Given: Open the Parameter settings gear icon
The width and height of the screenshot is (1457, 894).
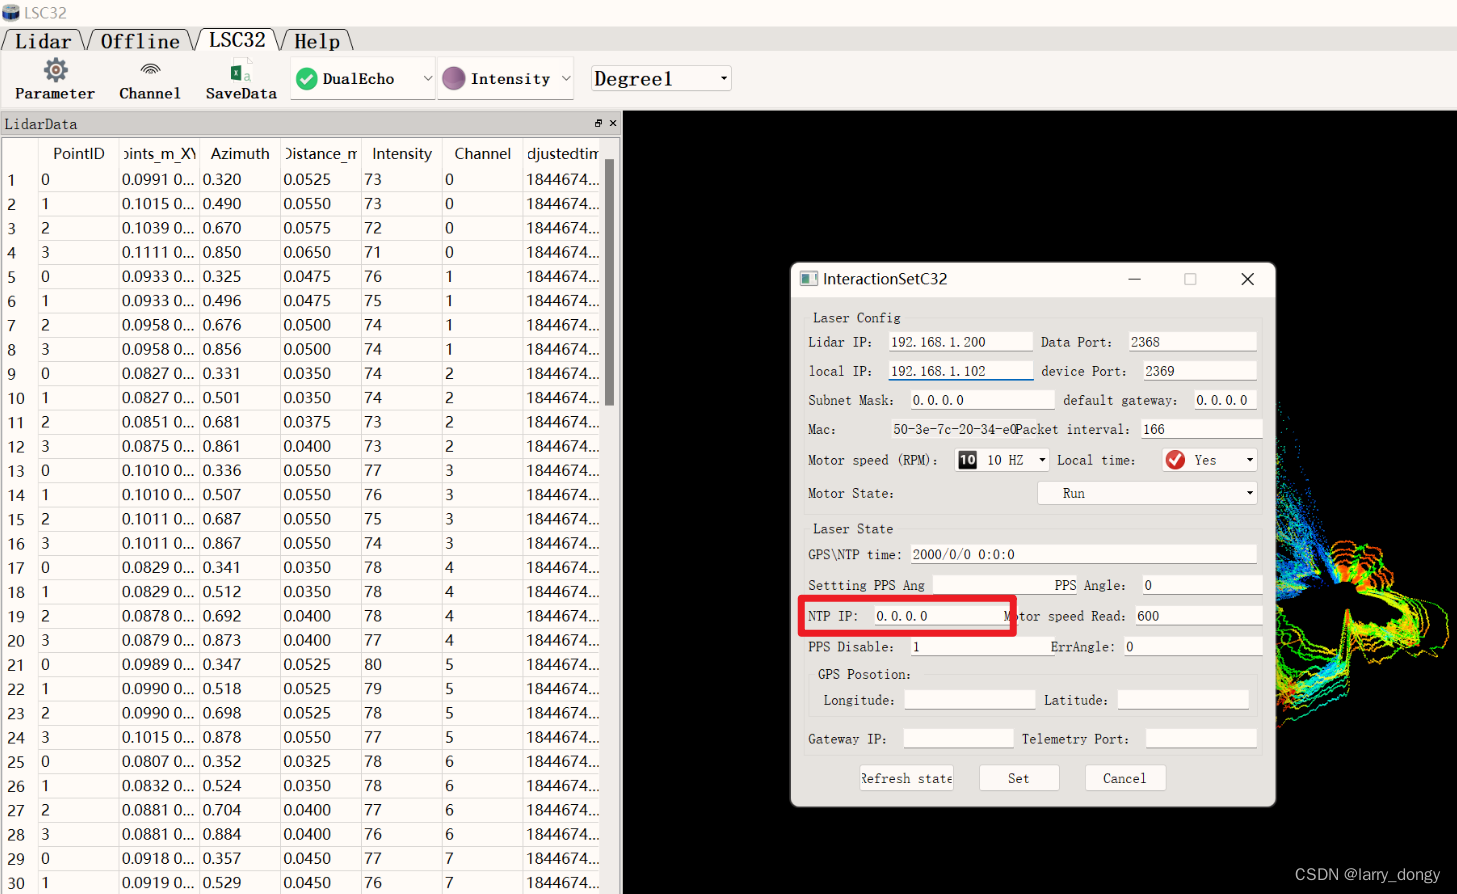Looking at the screenshot, I should click(55, 70).
